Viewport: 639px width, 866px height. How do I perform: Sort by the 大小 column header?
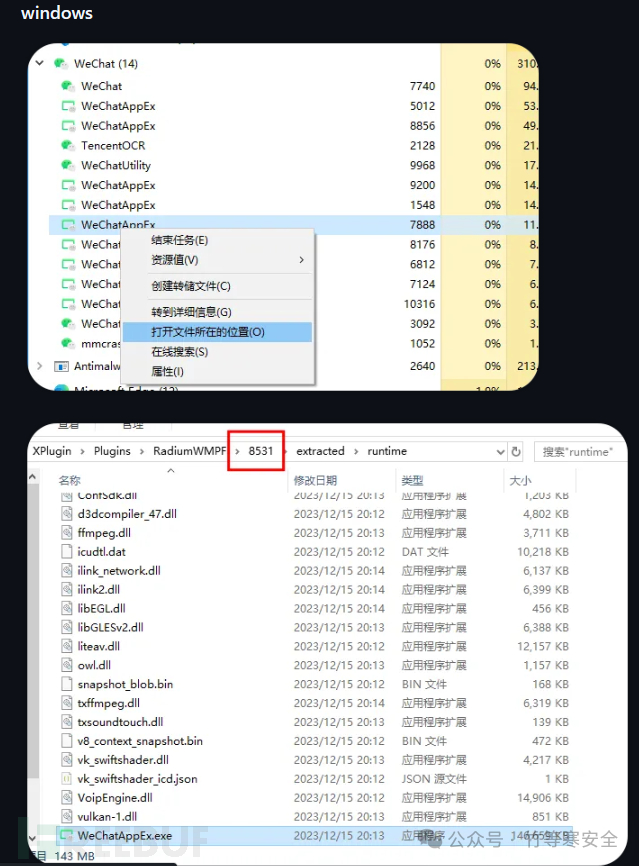click(x=520, y=480)
